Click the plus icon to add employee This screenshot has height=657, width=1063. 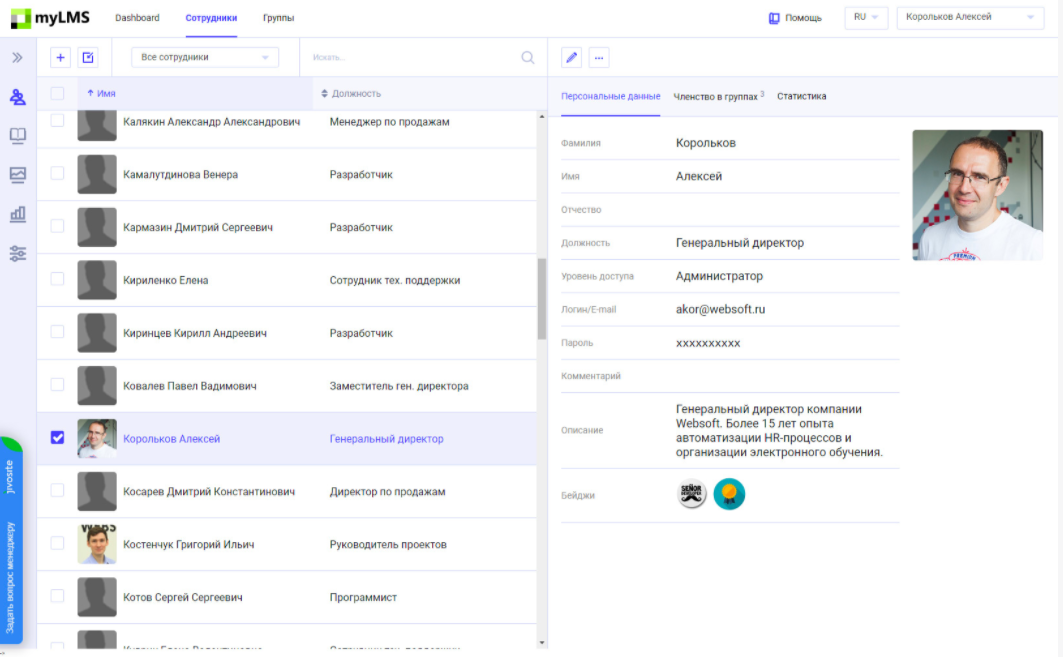coord(60,58)
